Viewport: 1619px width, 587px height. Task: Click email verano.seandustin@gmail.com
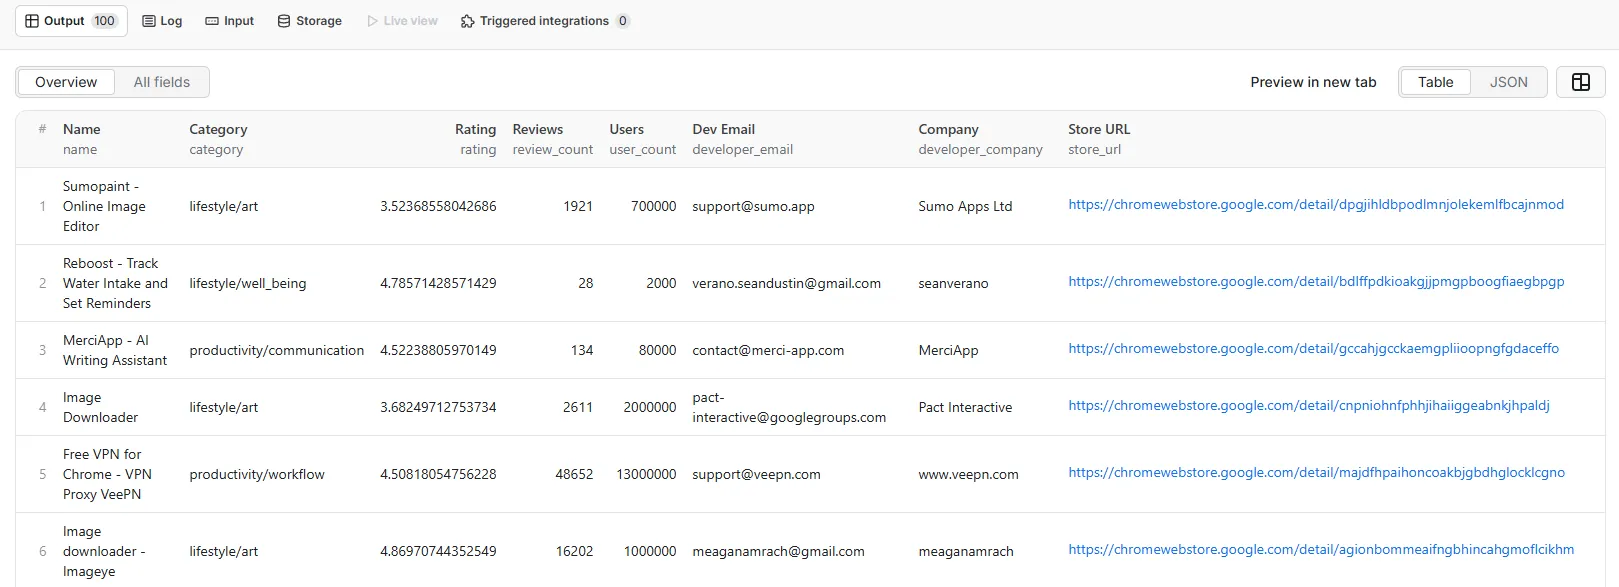[x=786, y=283]
